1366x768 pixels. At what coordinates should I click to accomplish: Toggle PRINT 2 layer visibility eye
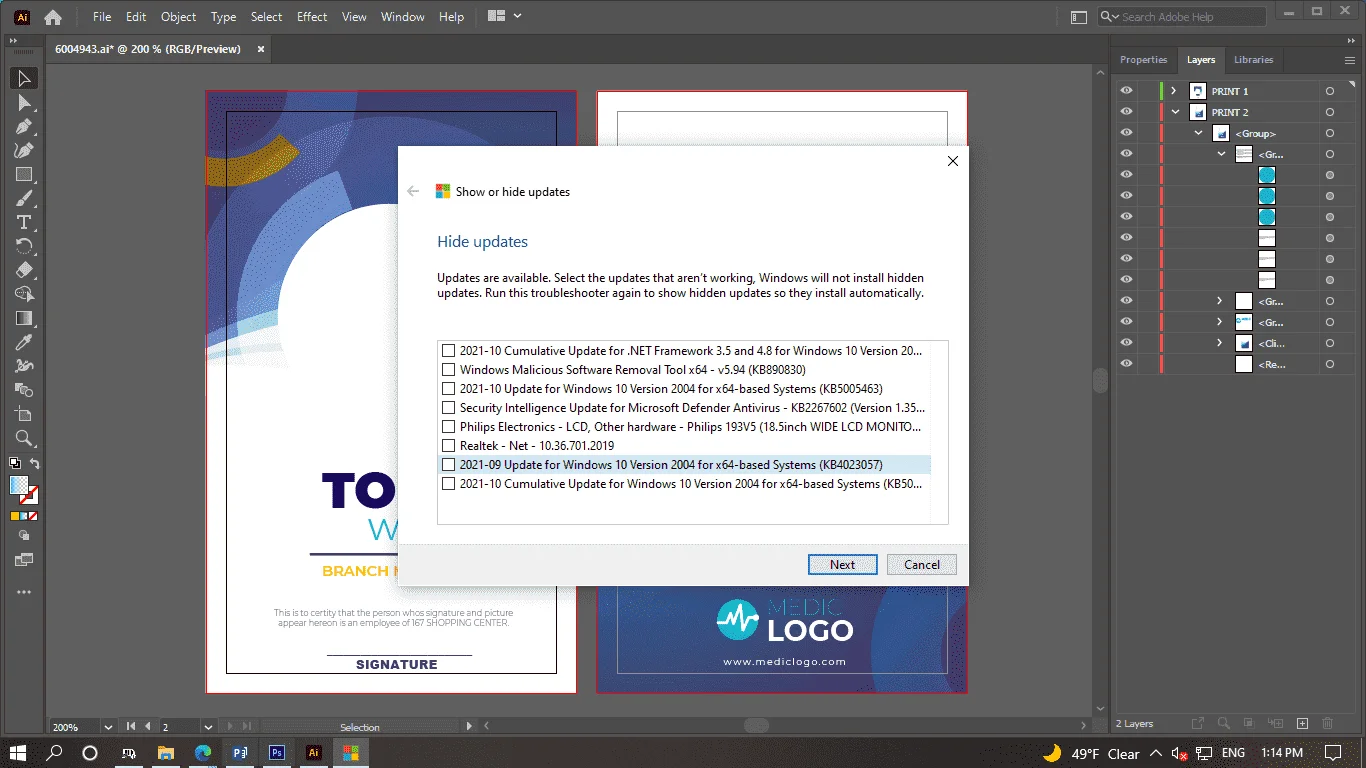click(x=1127, y=112)
